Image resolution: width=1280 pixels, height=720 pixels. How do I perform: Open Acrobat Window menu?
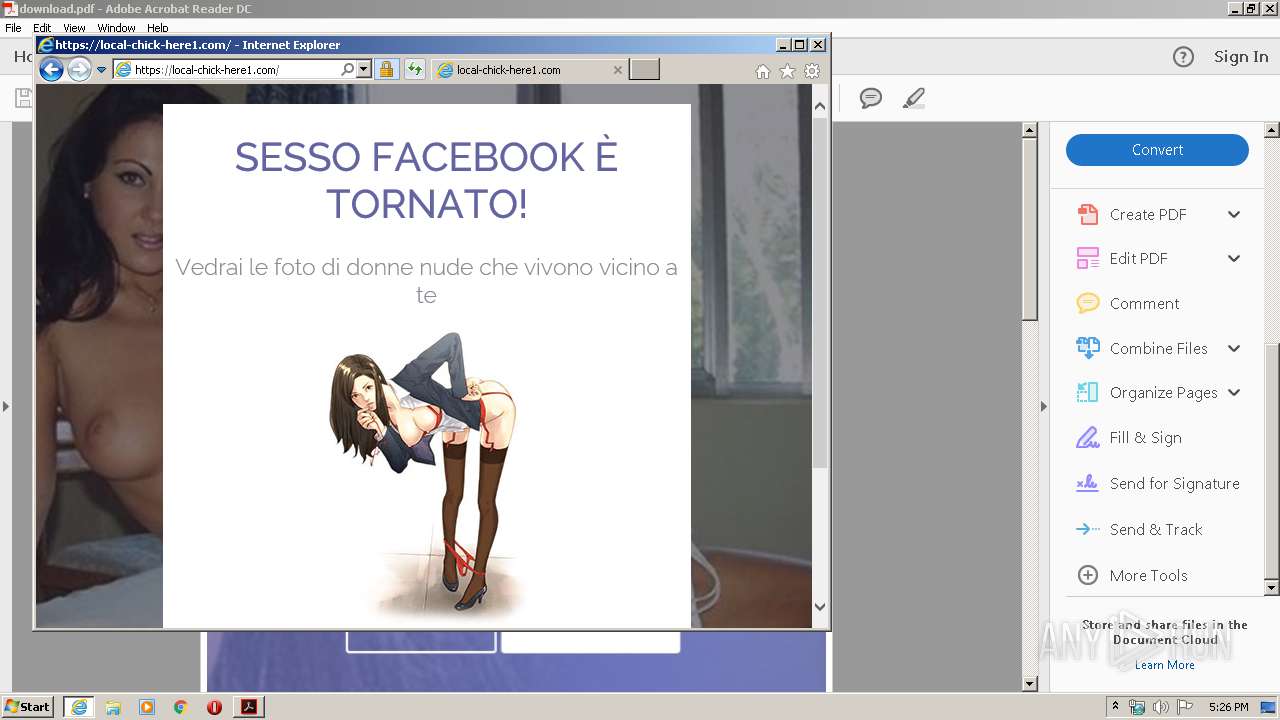[x=116, y=28]
